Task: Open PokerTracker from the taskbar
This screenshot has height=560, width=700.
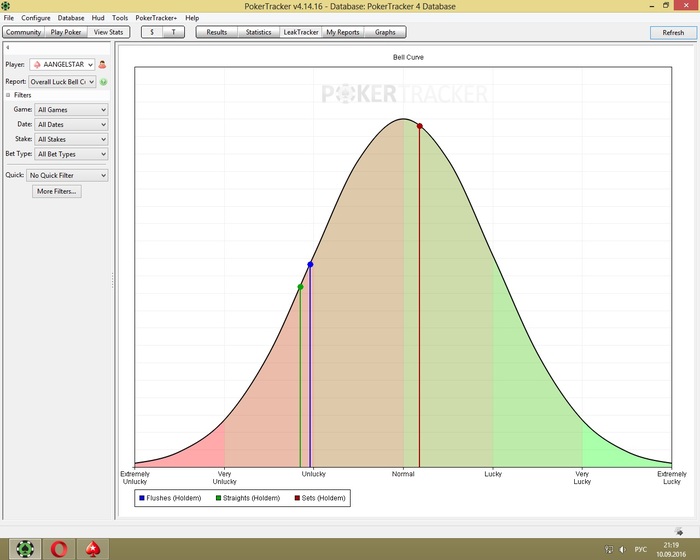Action: point(25,549)
